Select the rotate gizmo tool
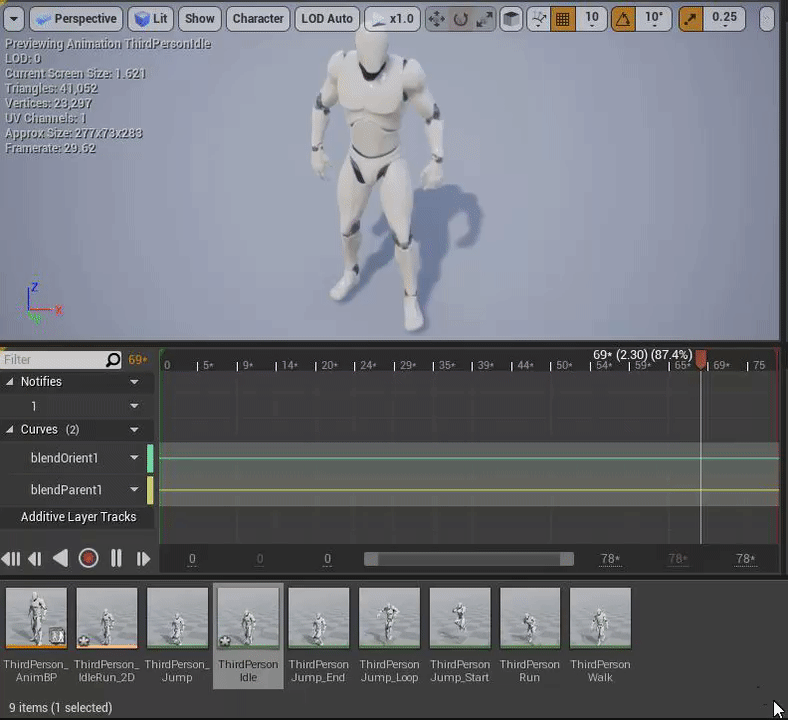This screenshot has width=788, height=720. (x=460, y=19)
